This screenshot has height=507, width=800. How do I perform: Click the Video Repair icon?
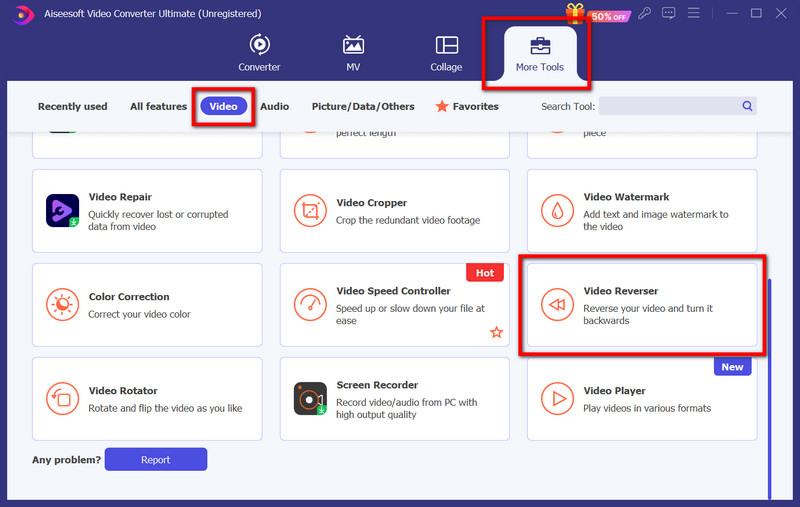[62, 211]
